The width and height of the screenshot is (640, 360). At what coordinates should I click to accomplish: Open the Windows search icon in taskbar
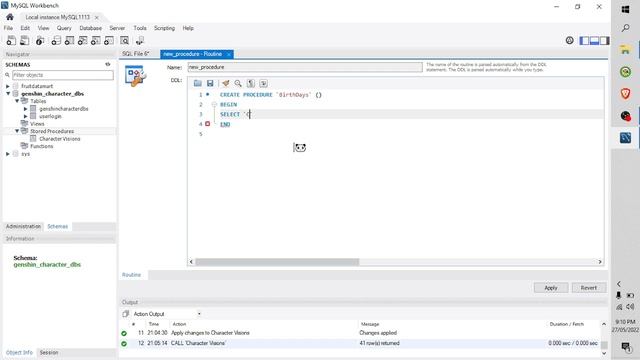click(625, 28)
